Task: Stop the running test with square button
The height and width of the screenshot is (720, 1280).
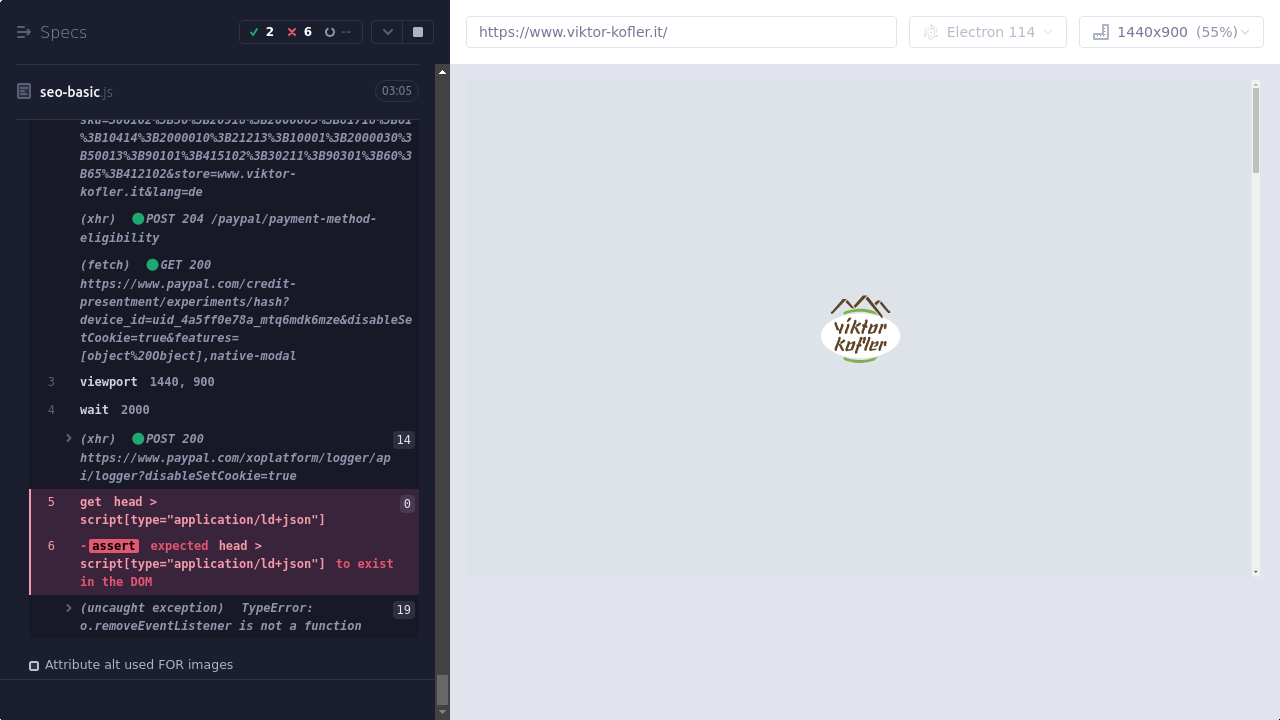Action: (x=418, y=32)
